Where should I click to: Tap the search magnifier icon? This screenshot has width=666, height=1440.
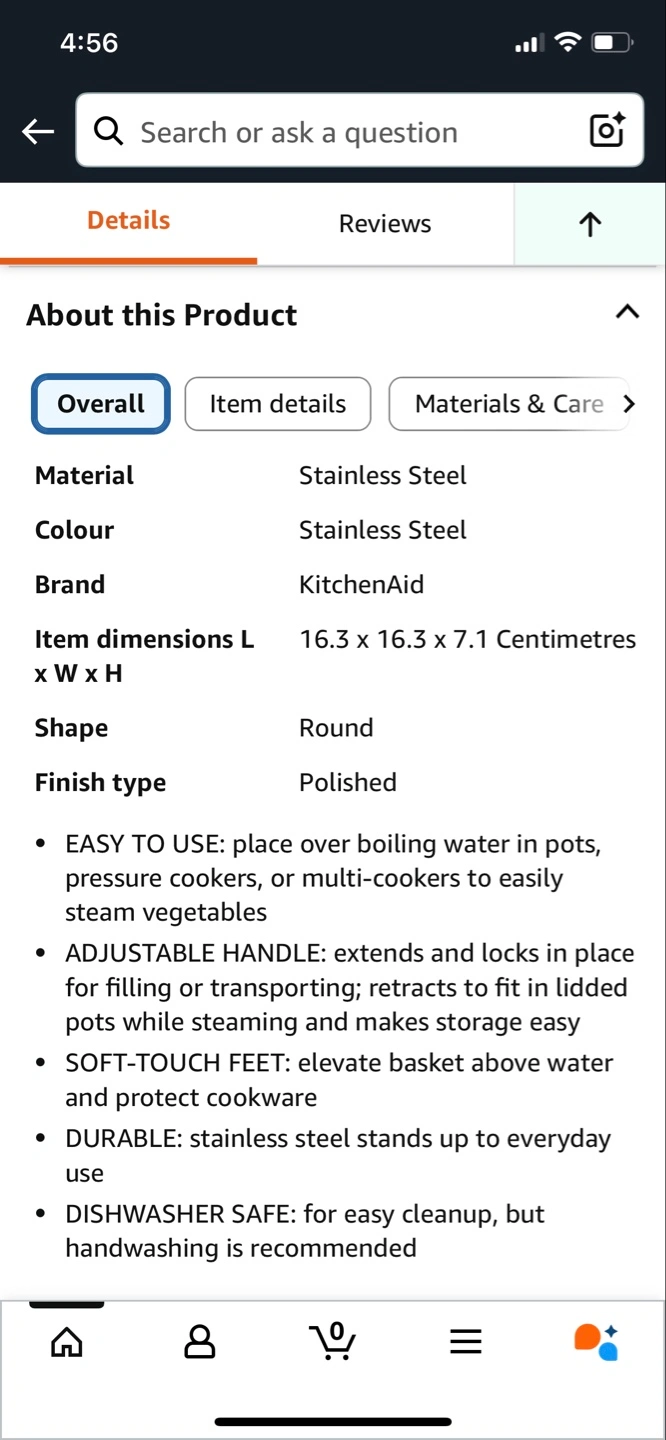pos(108,131)
